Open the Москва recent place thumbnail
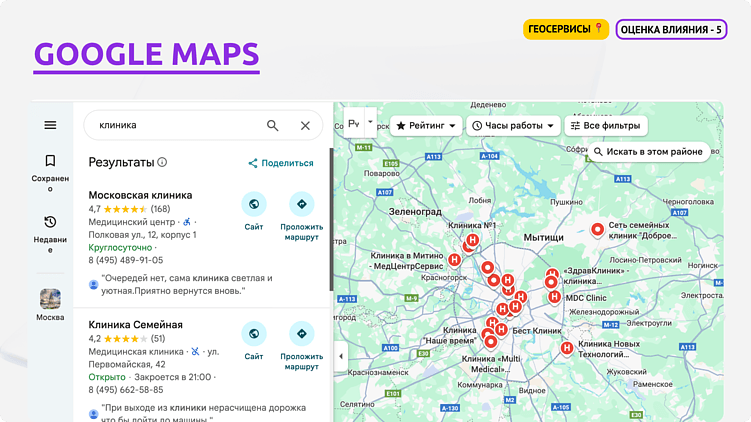 pos(50,299)
